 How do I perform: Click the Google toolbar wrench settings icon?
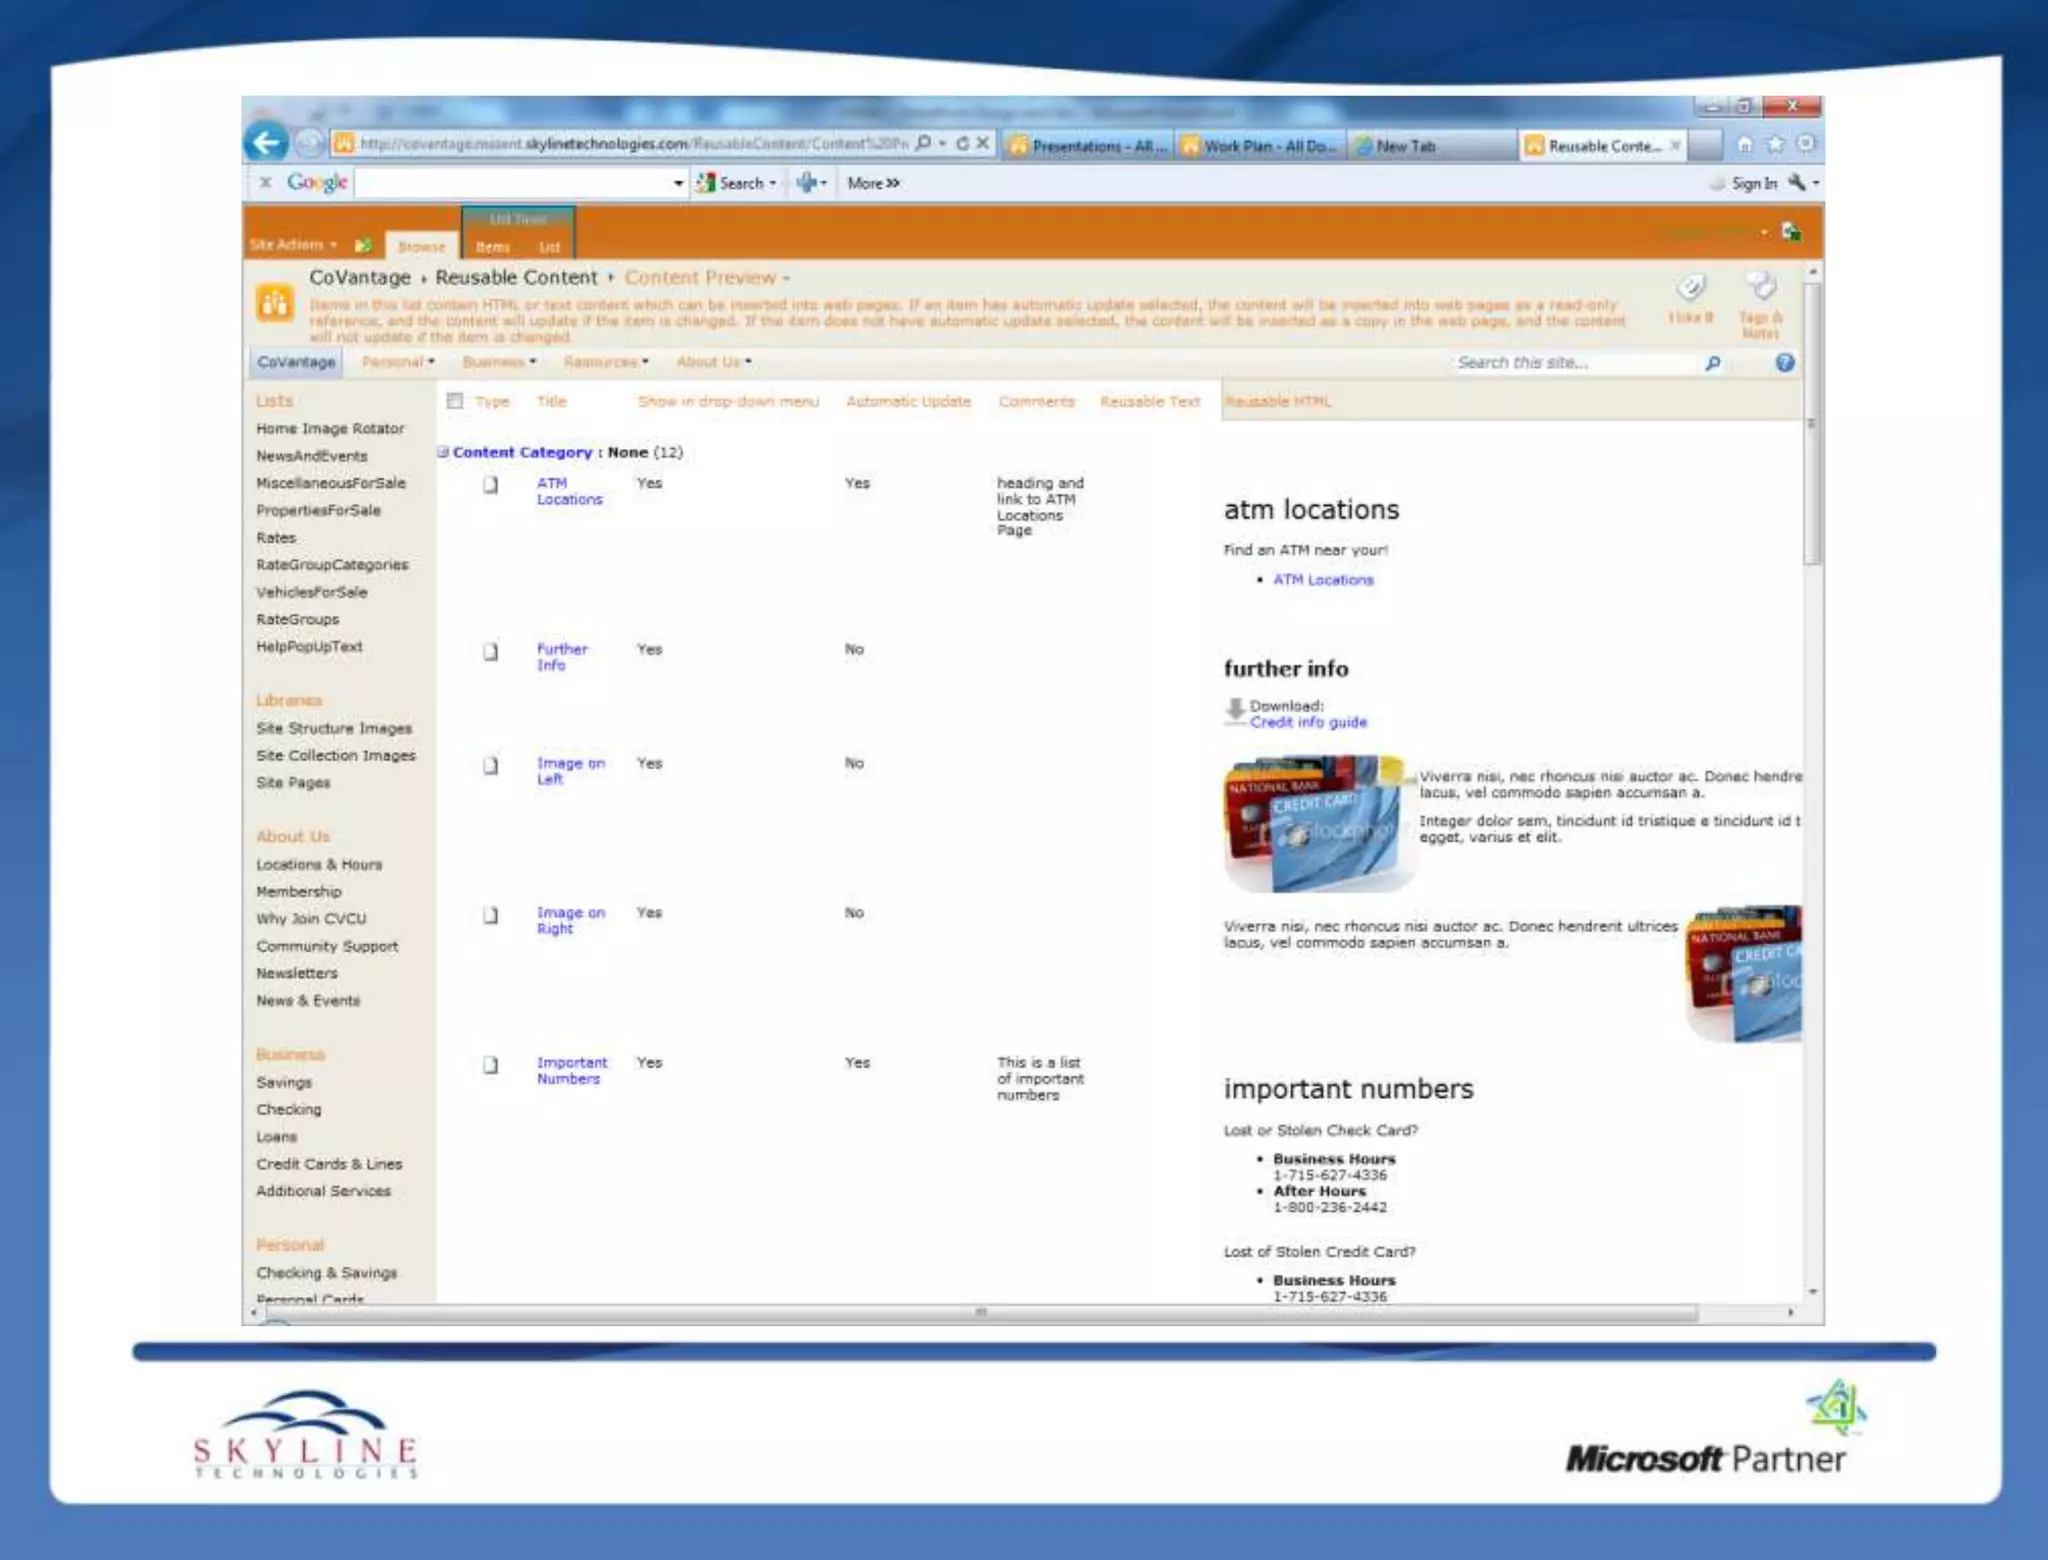(x=1797, y=182)
